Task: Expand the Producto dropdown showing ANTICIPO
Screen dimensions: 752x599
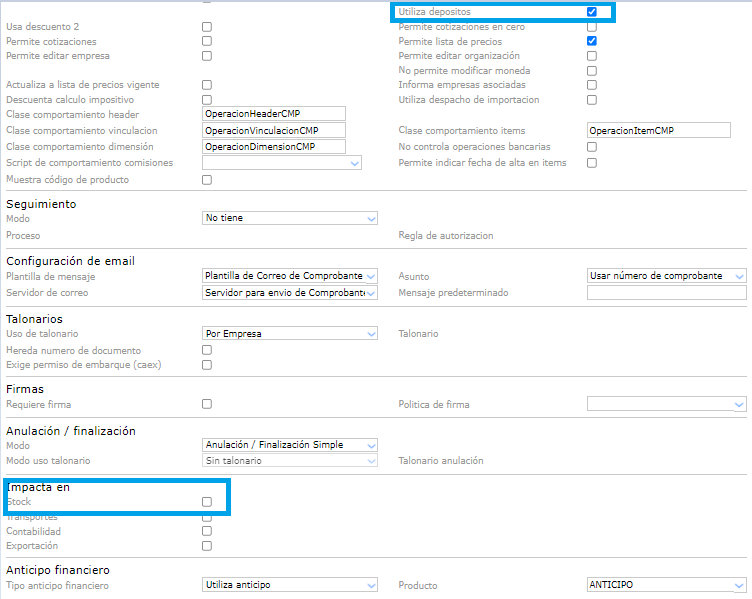Action: click(x=666, y=585)
